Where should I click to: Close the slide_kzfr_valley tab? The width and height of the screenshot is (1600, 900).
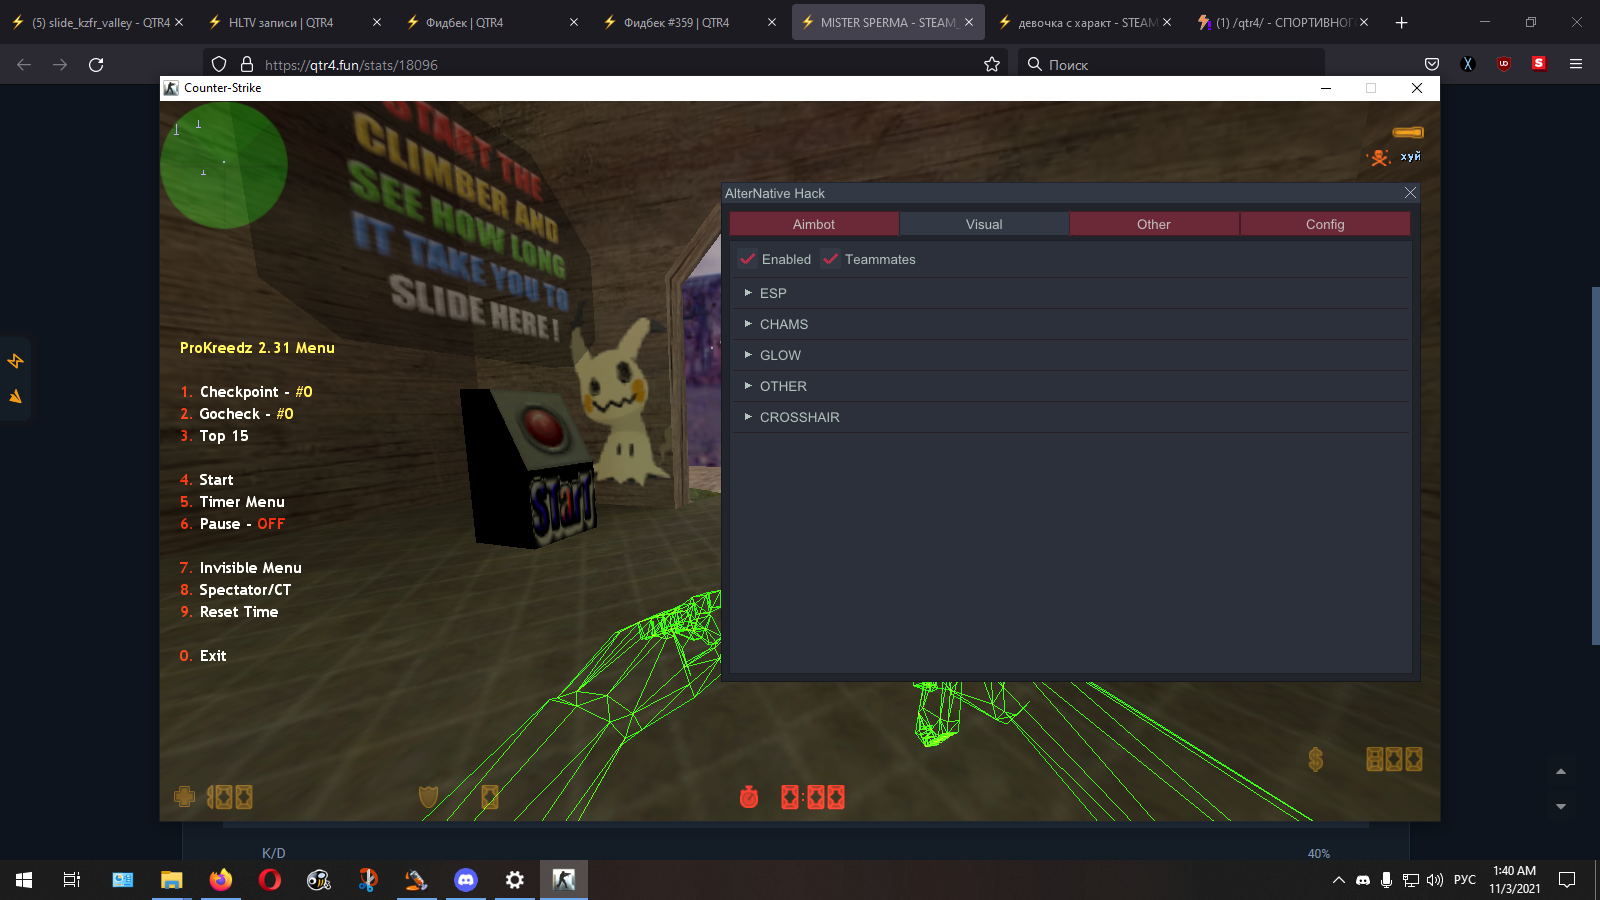tap(179, 22)
